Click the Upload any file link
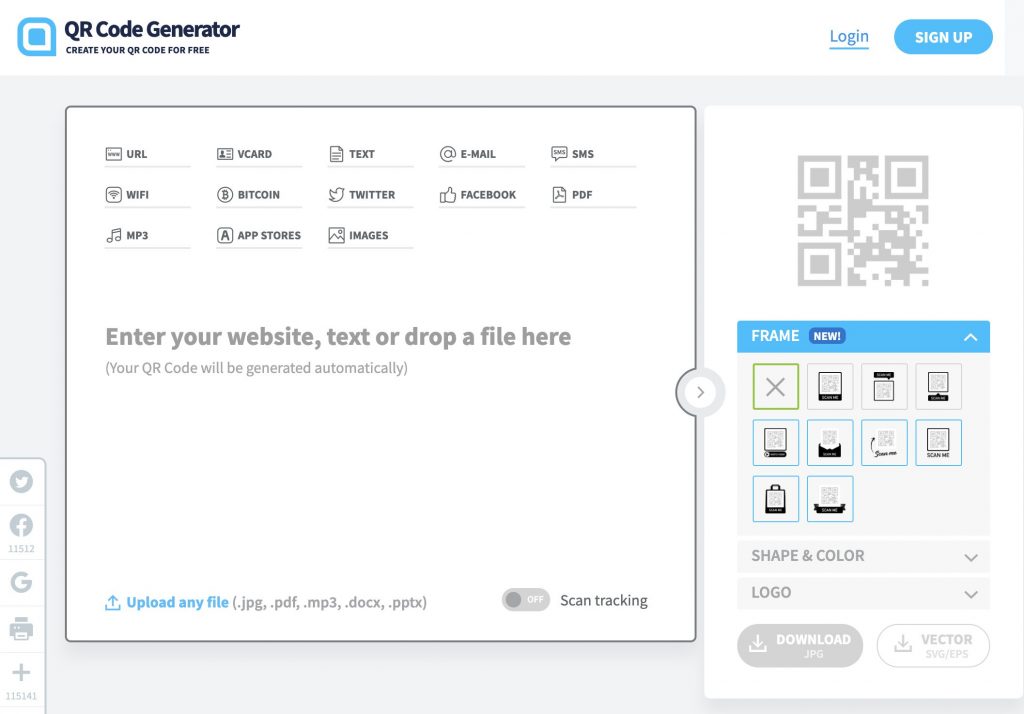The image size is (1024, 714). click(x=177, y=602)
